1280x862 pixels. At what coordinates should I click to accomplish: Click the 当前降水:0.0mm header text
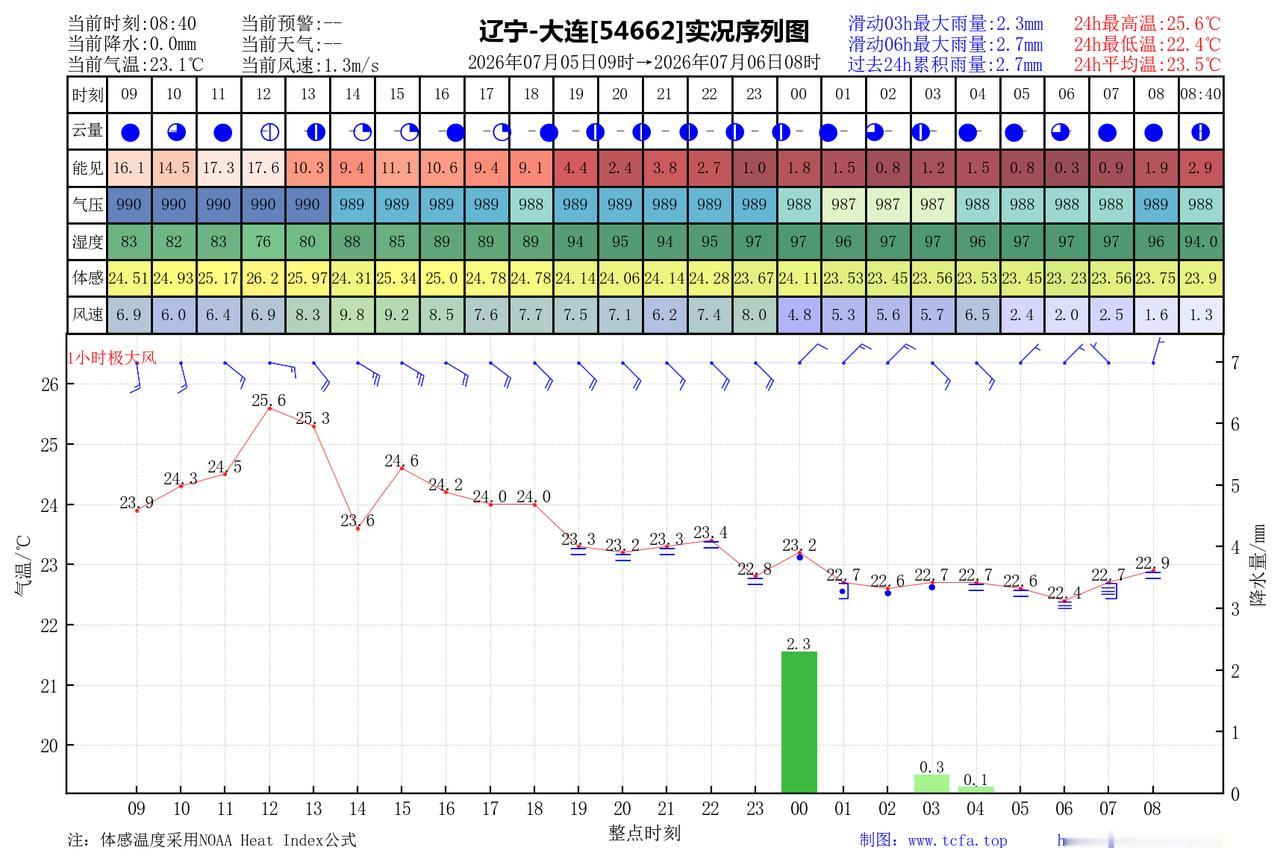(132, 44)
